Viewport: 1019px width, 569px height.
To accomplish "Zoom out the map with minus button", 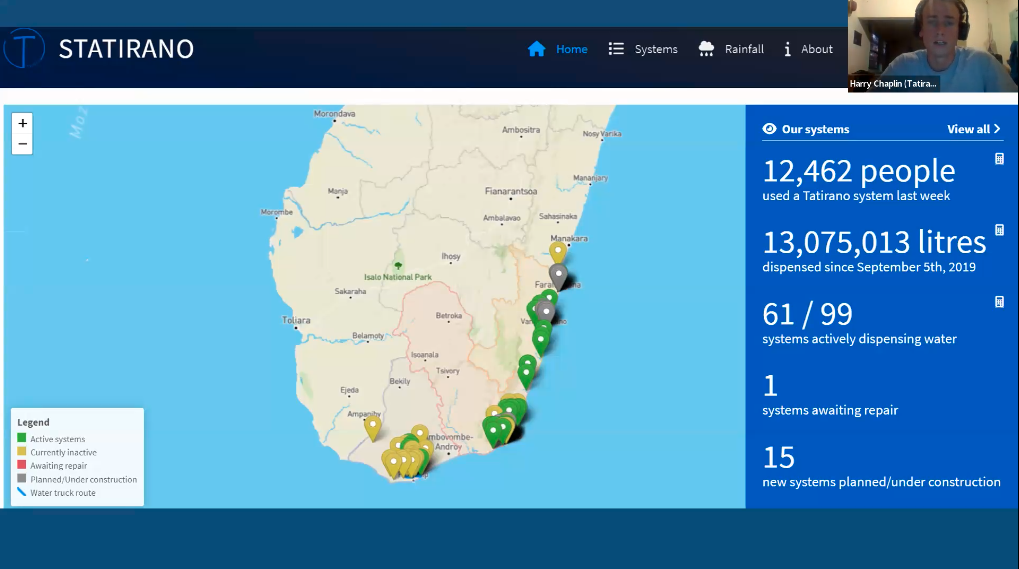I will click(22, 144).
